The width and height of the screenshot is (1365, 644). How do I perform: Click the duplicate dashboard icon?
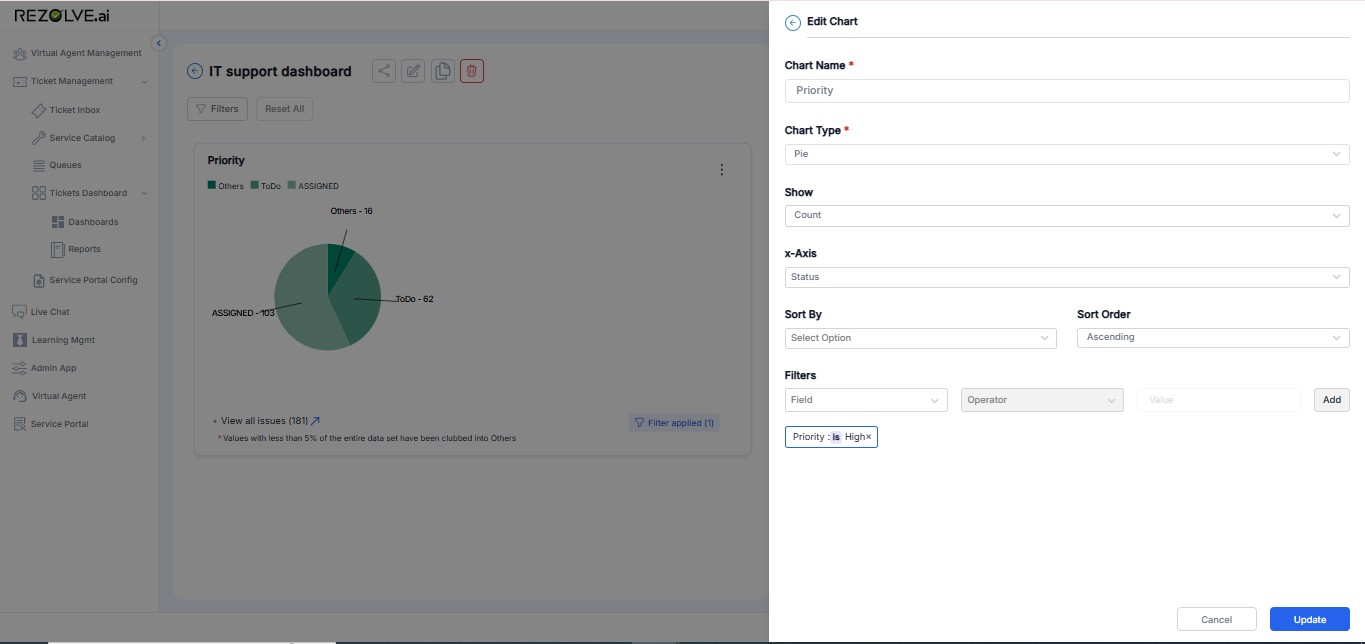pyautogui.click(x=443, y=71)
